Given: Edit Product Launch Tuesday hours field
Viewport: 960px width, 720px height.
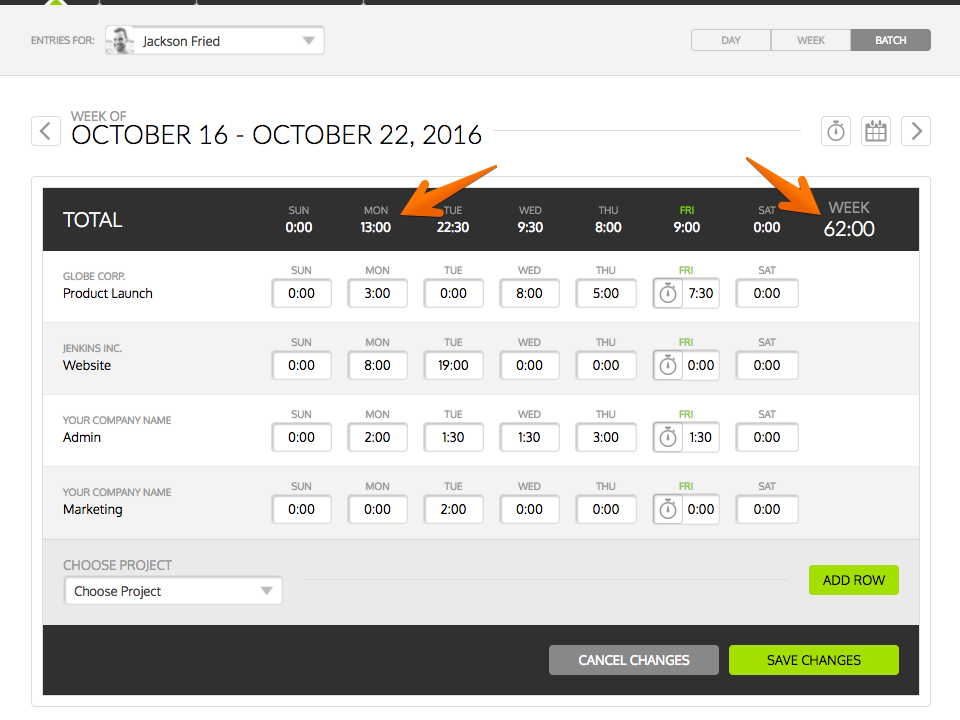Looking at the screenshot, I should pyautogui.click(x=454, y=294).
